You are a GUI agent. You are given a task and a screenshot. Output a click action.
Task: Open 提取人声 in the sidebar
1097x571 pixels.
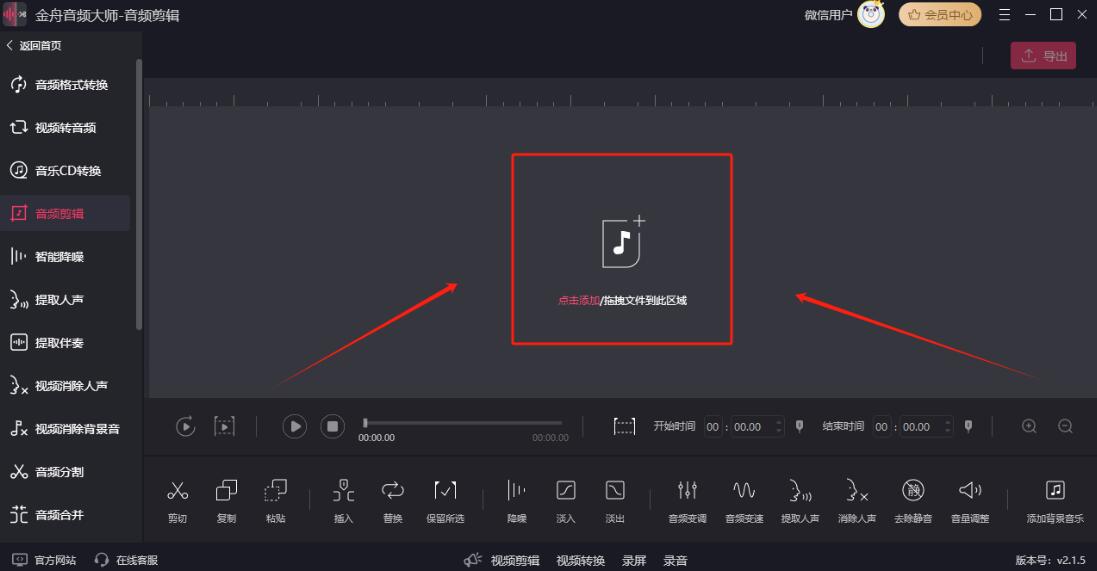(65, 299)
